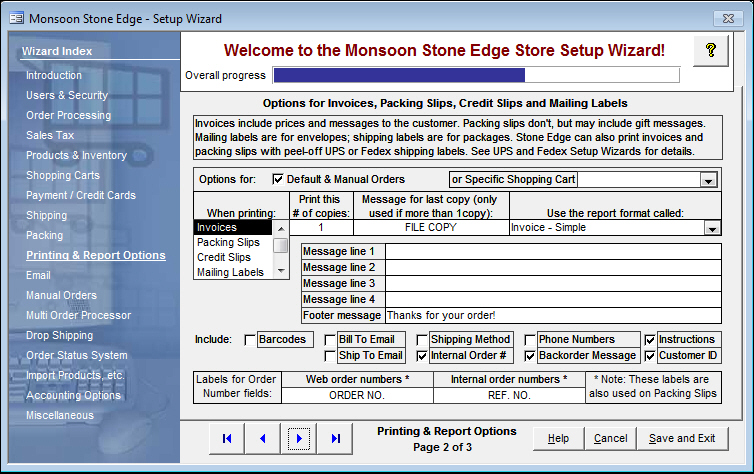
Task: Expand the report format dropdown
Action: coord(712,228)
